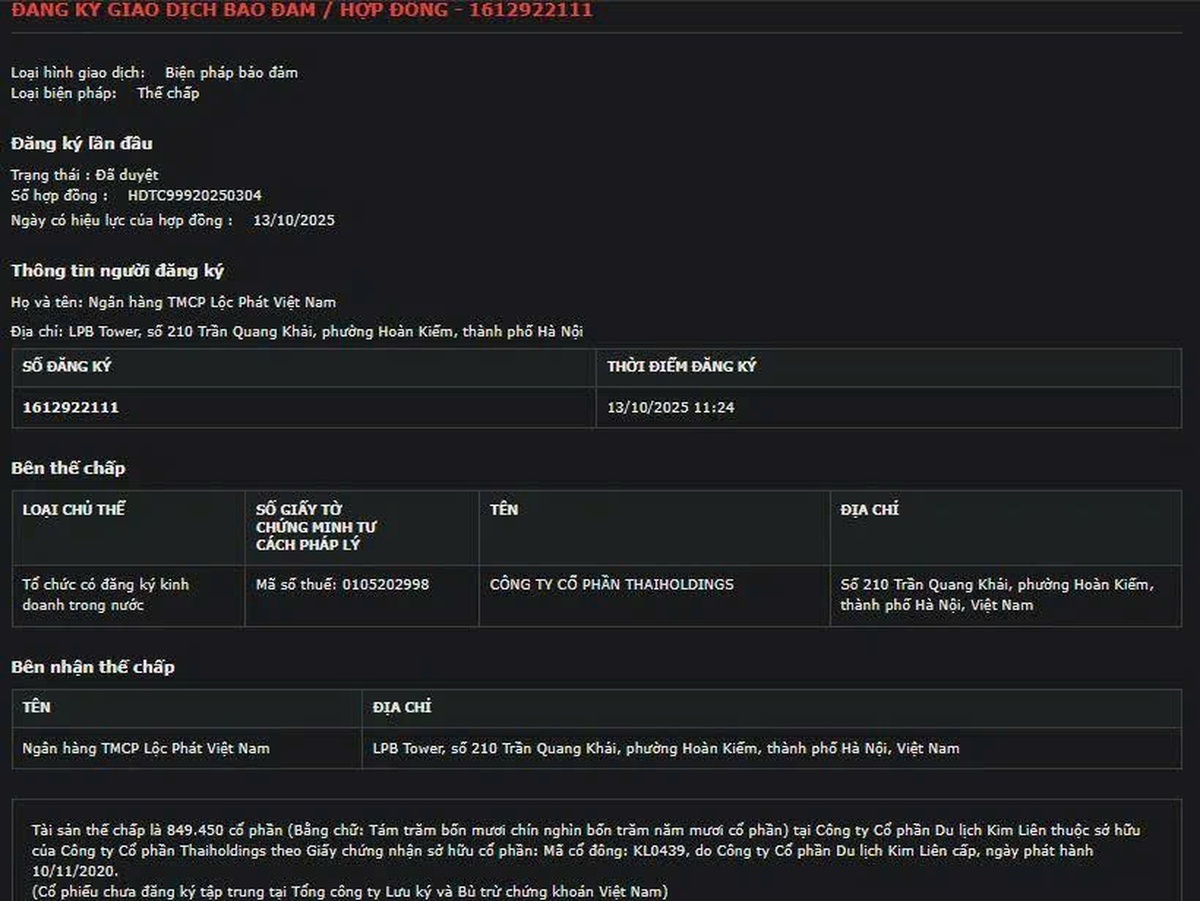Select the 'Thông tin người đăng ký' heading
This screenshot has height=901, width=1200.
point(117,271)
